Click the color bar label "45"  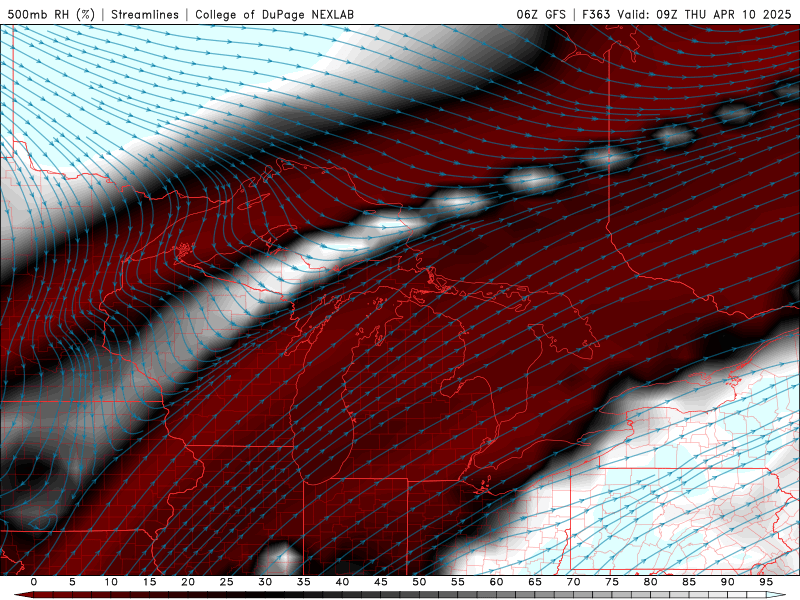point(381,582)
